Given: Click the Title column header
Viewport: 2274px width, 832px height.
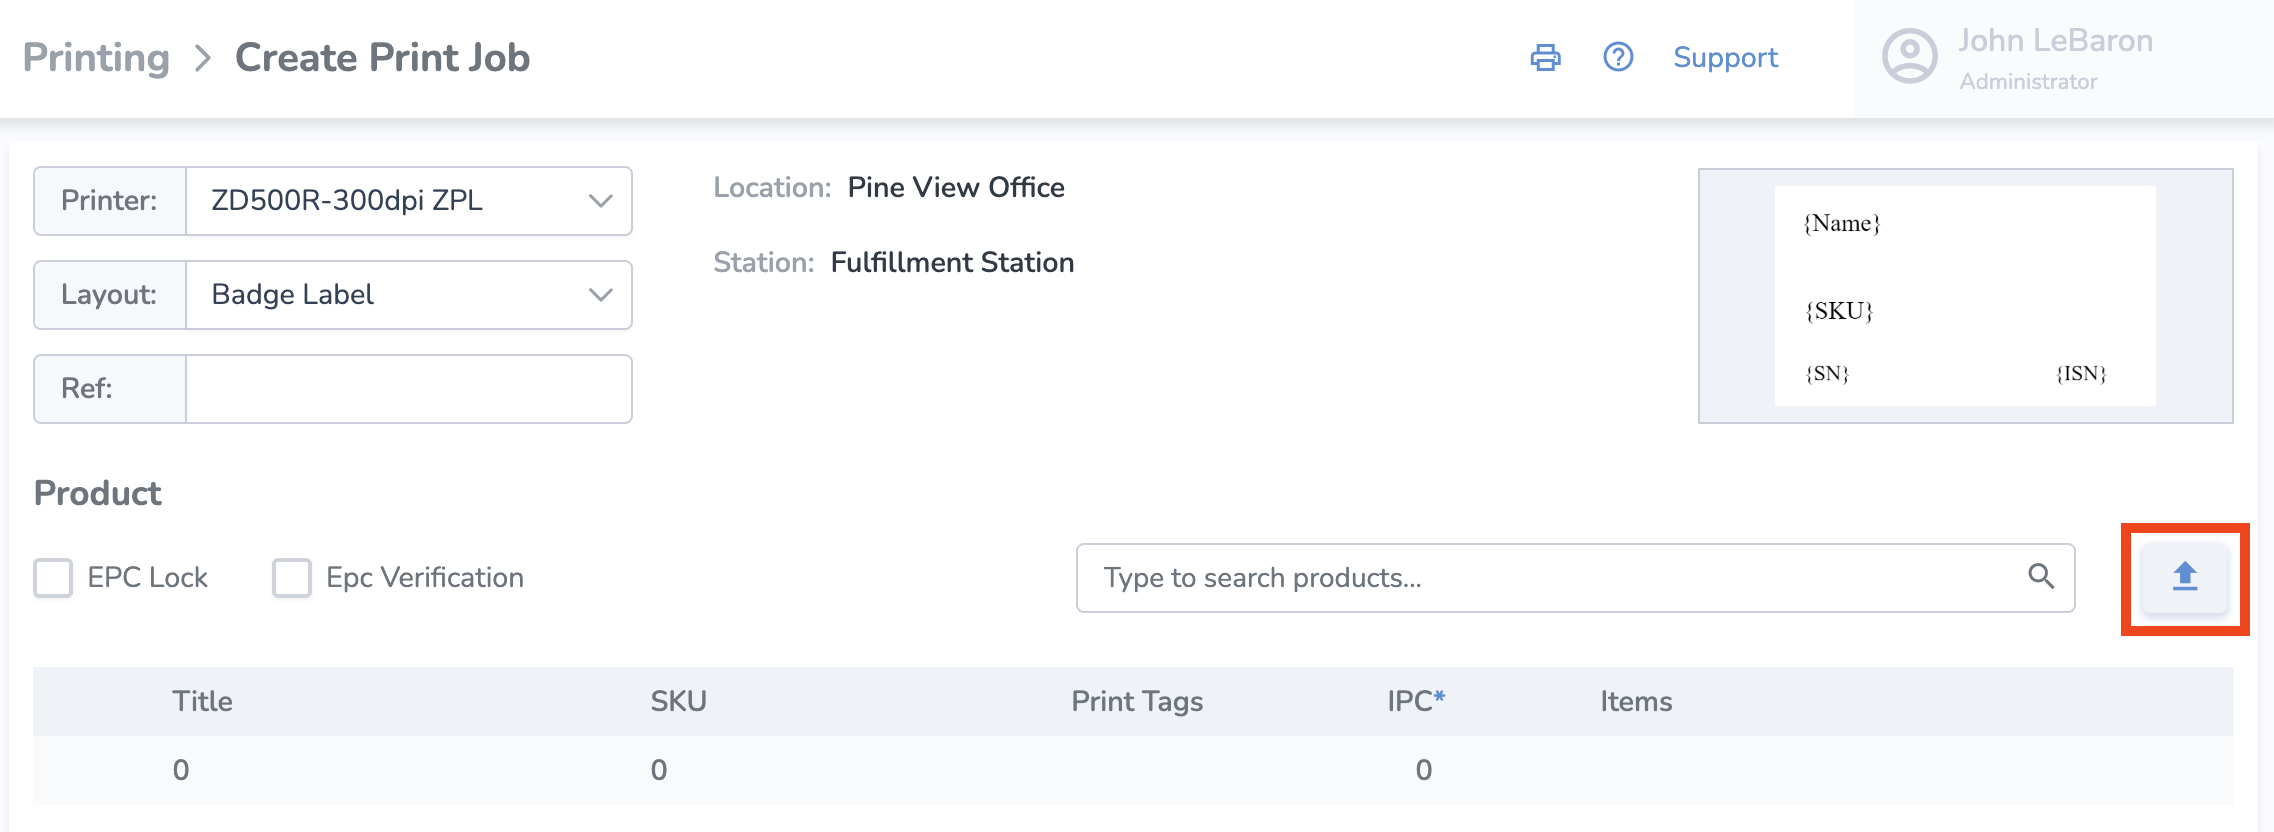Looking at the screenshot, I should [x=202, y=701].
